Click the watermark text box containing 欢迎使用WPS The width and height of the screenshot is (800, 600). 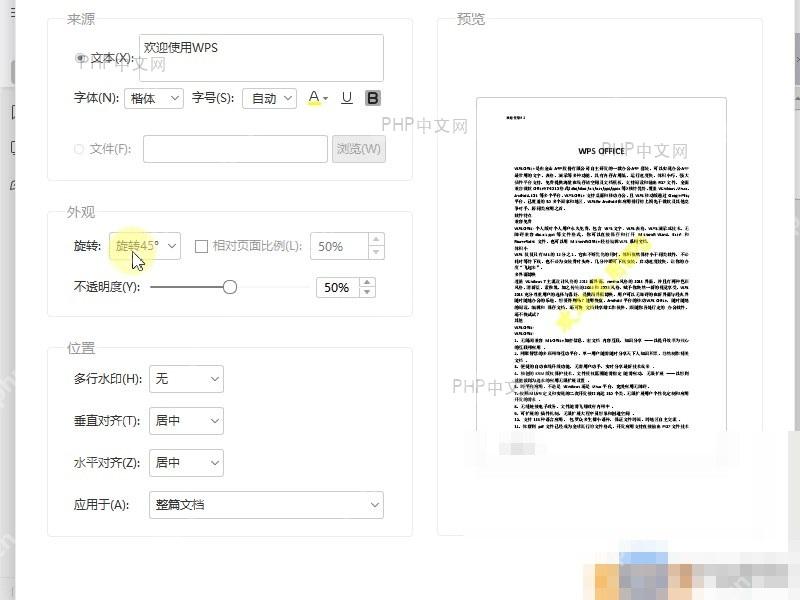(261, 58)
